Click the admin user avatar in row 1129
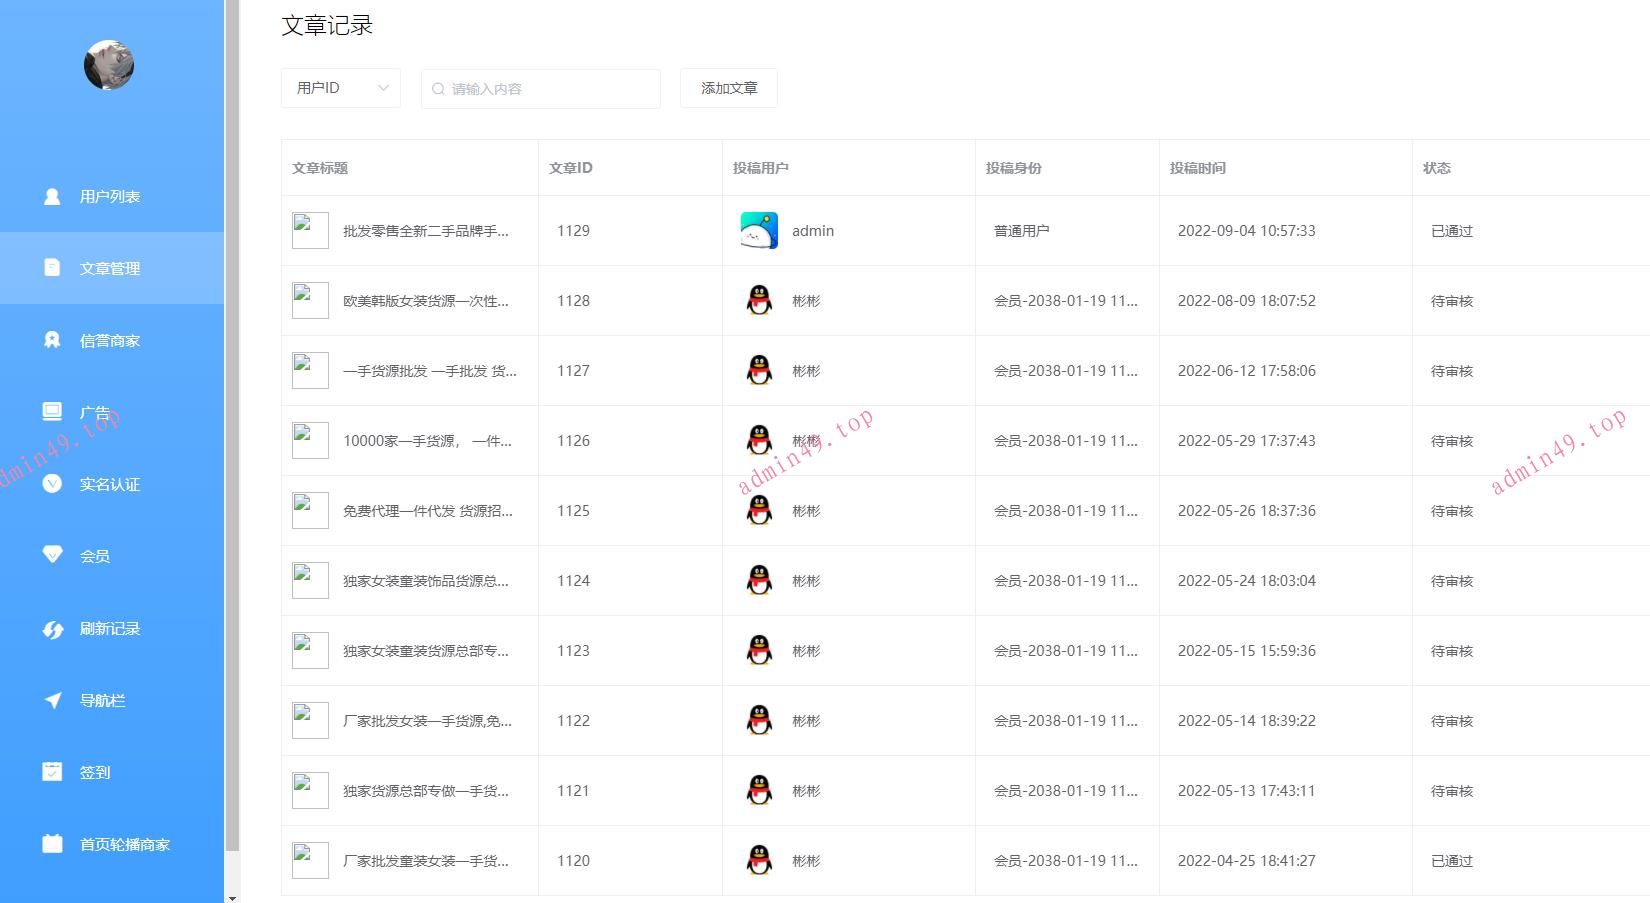The width and height of the screenshot is (1650, 903). pyautogui.click(x=759, y=231)
